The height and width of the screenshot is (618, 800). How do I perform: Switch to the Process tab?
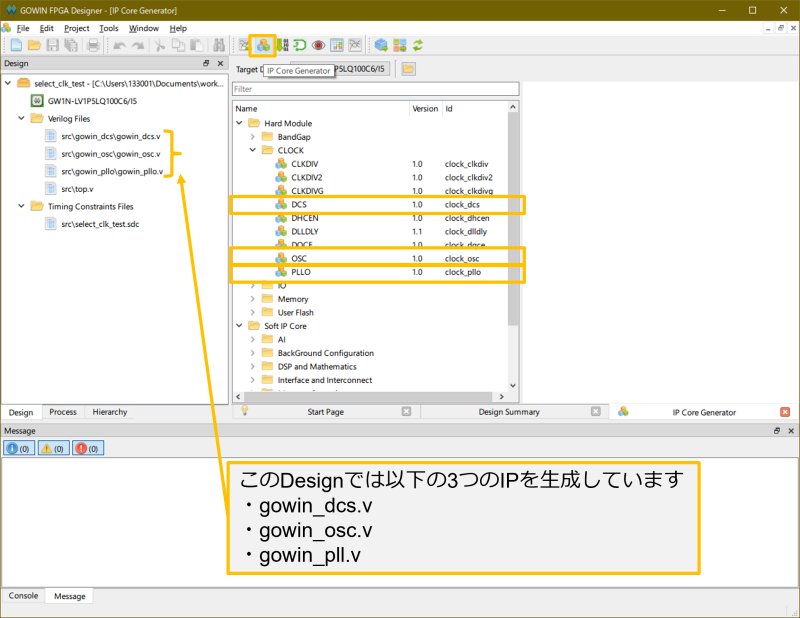pyautogui.click(x=63, y=412)
